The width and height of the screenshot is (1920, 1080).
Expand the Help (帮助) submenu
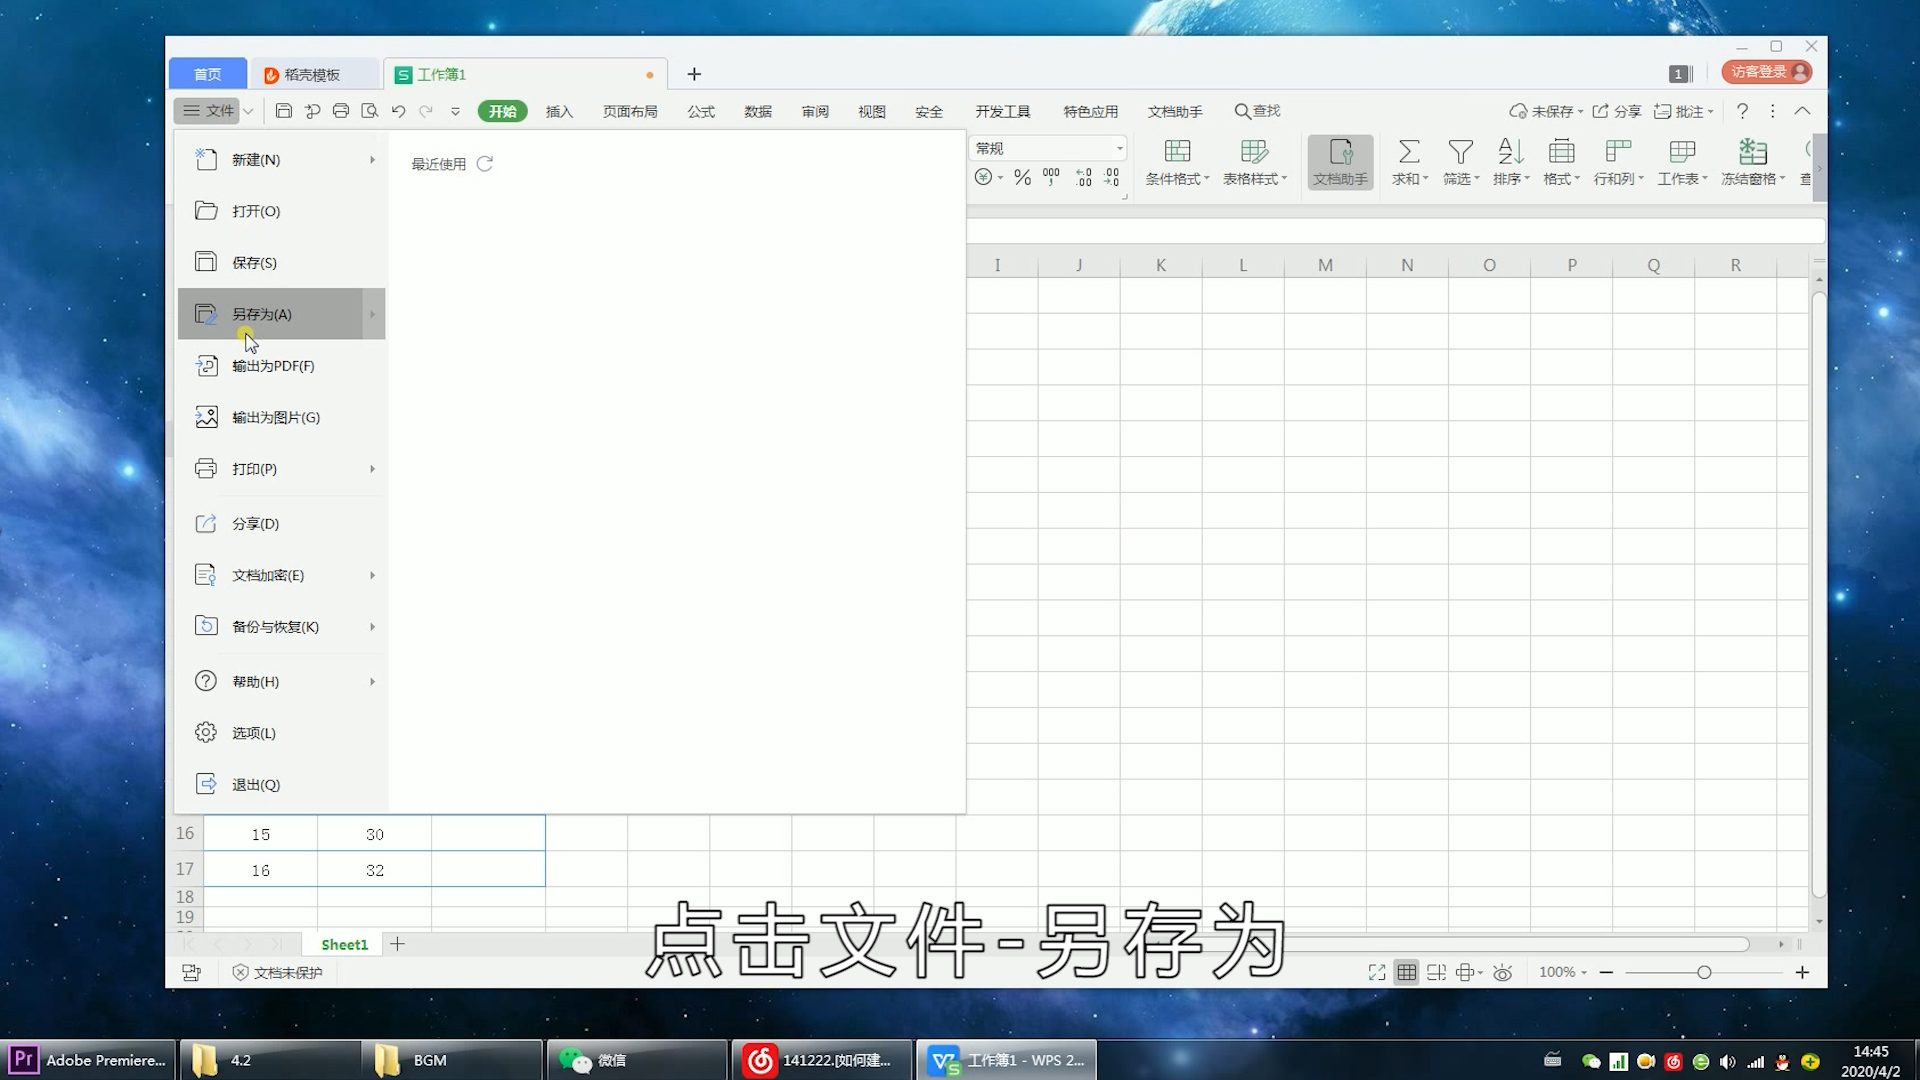click(x=372, y=682)
